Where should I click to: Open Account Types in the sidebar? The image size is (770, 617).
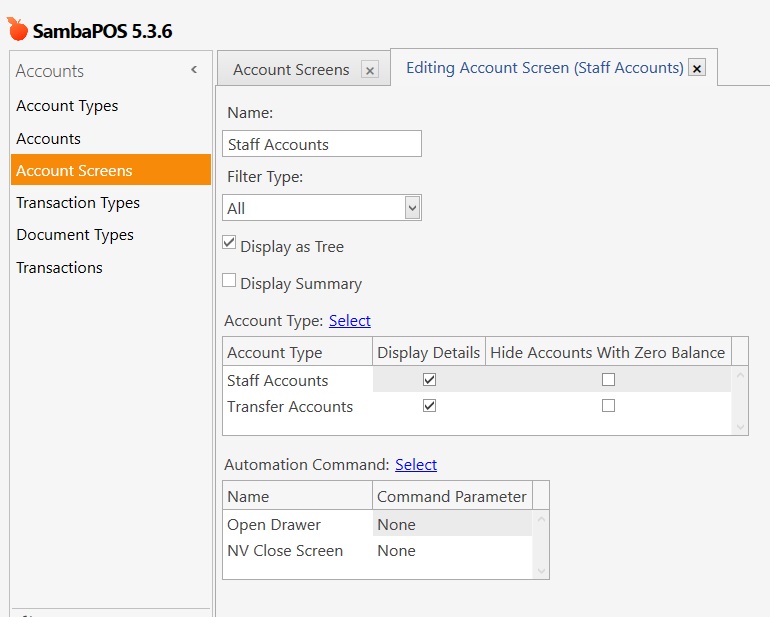click(67, 106)
